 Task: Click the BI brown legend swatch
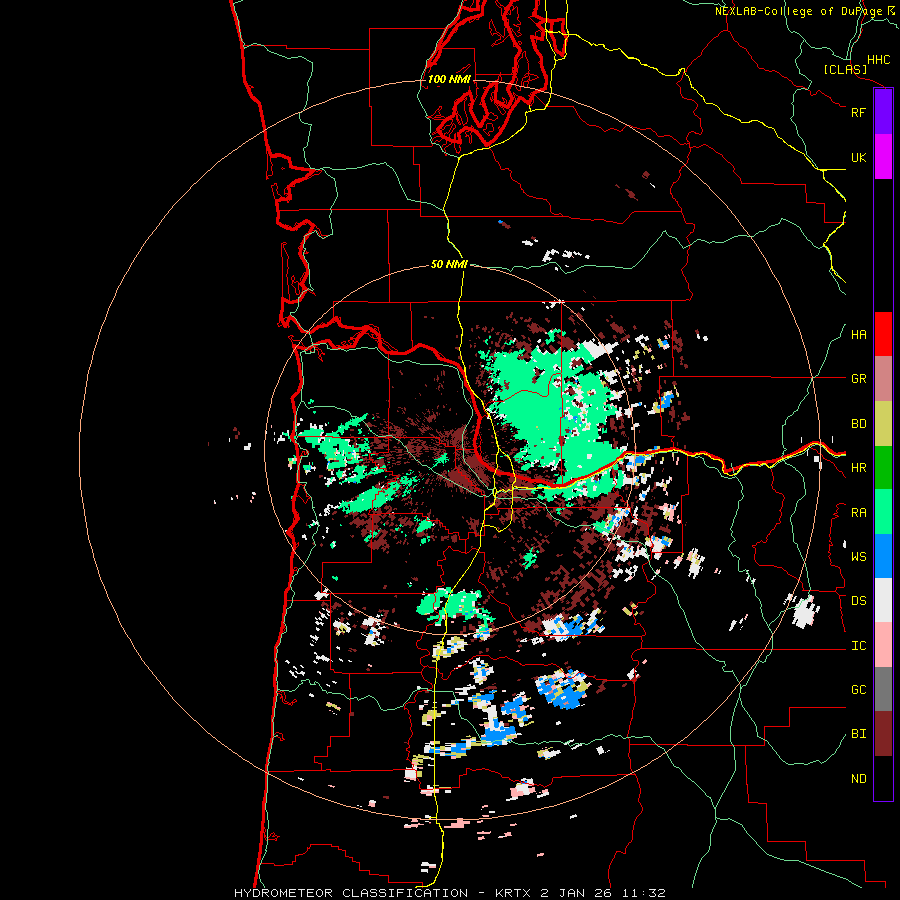[x=883, y=734]
